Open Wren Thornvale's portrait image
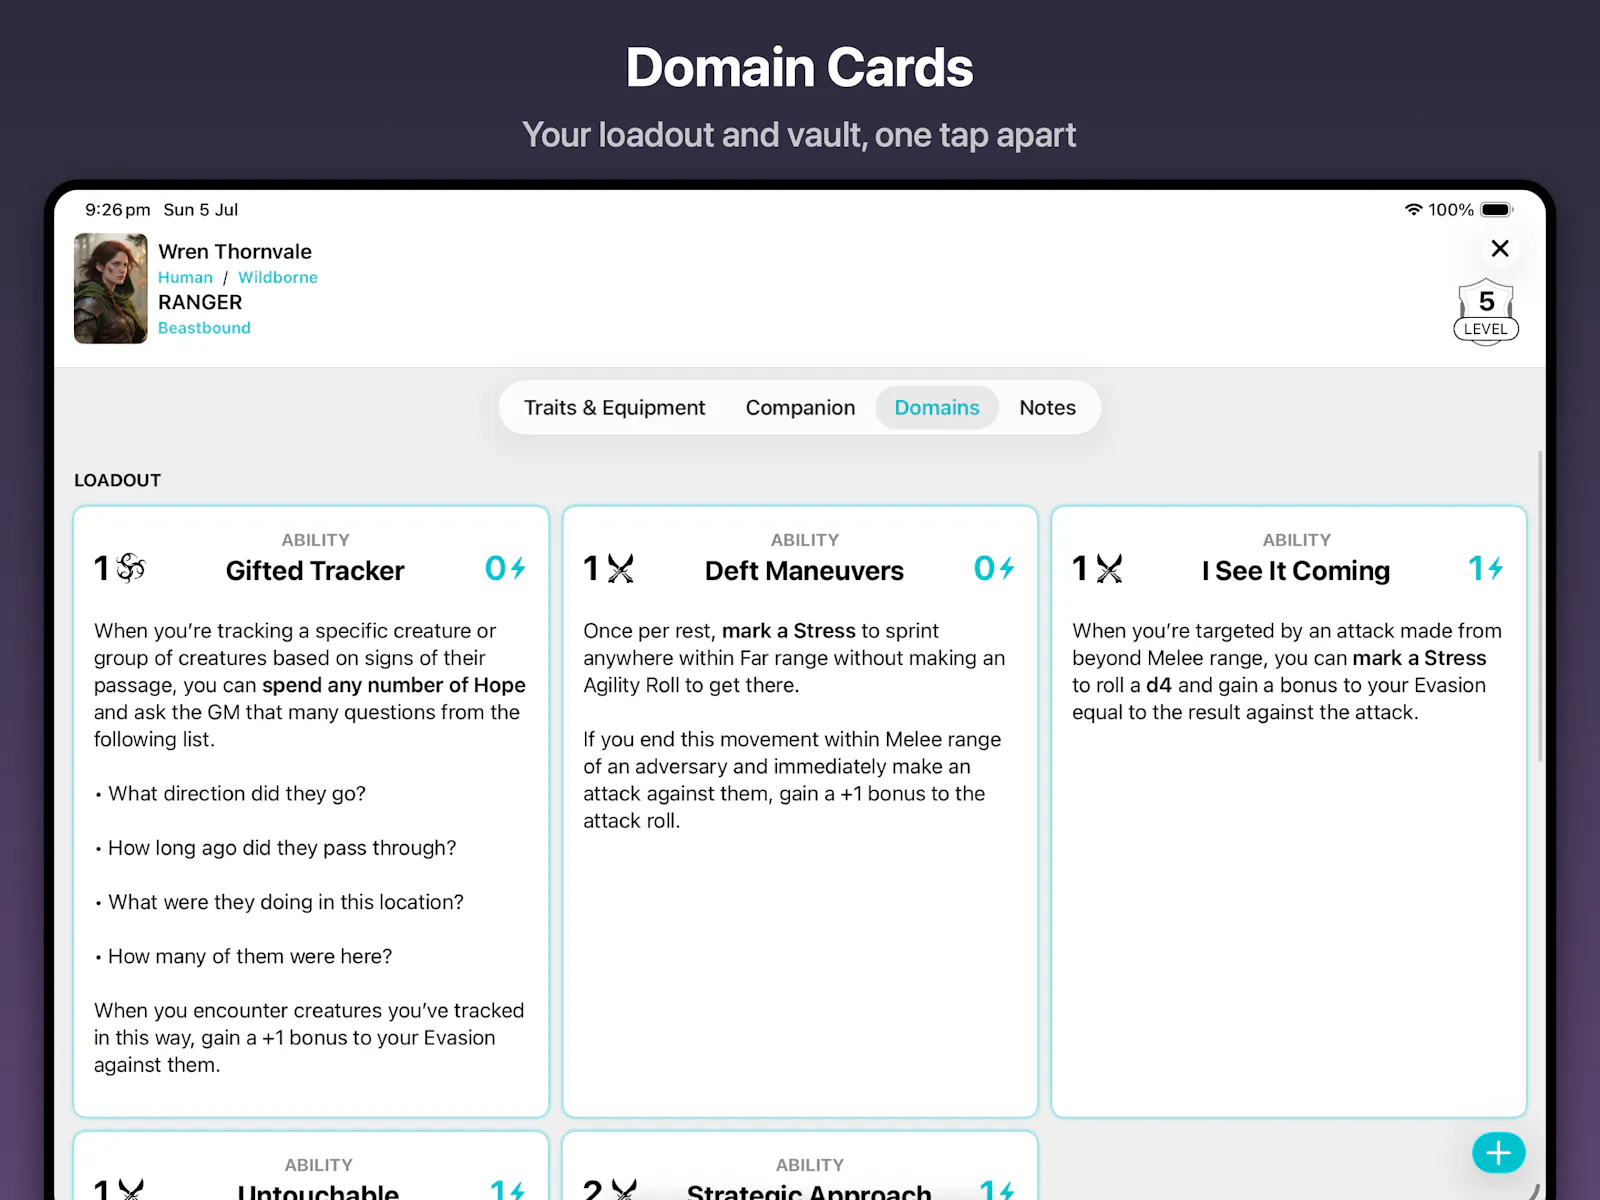Screen dimensions: 1600x1200 [111, 288]
